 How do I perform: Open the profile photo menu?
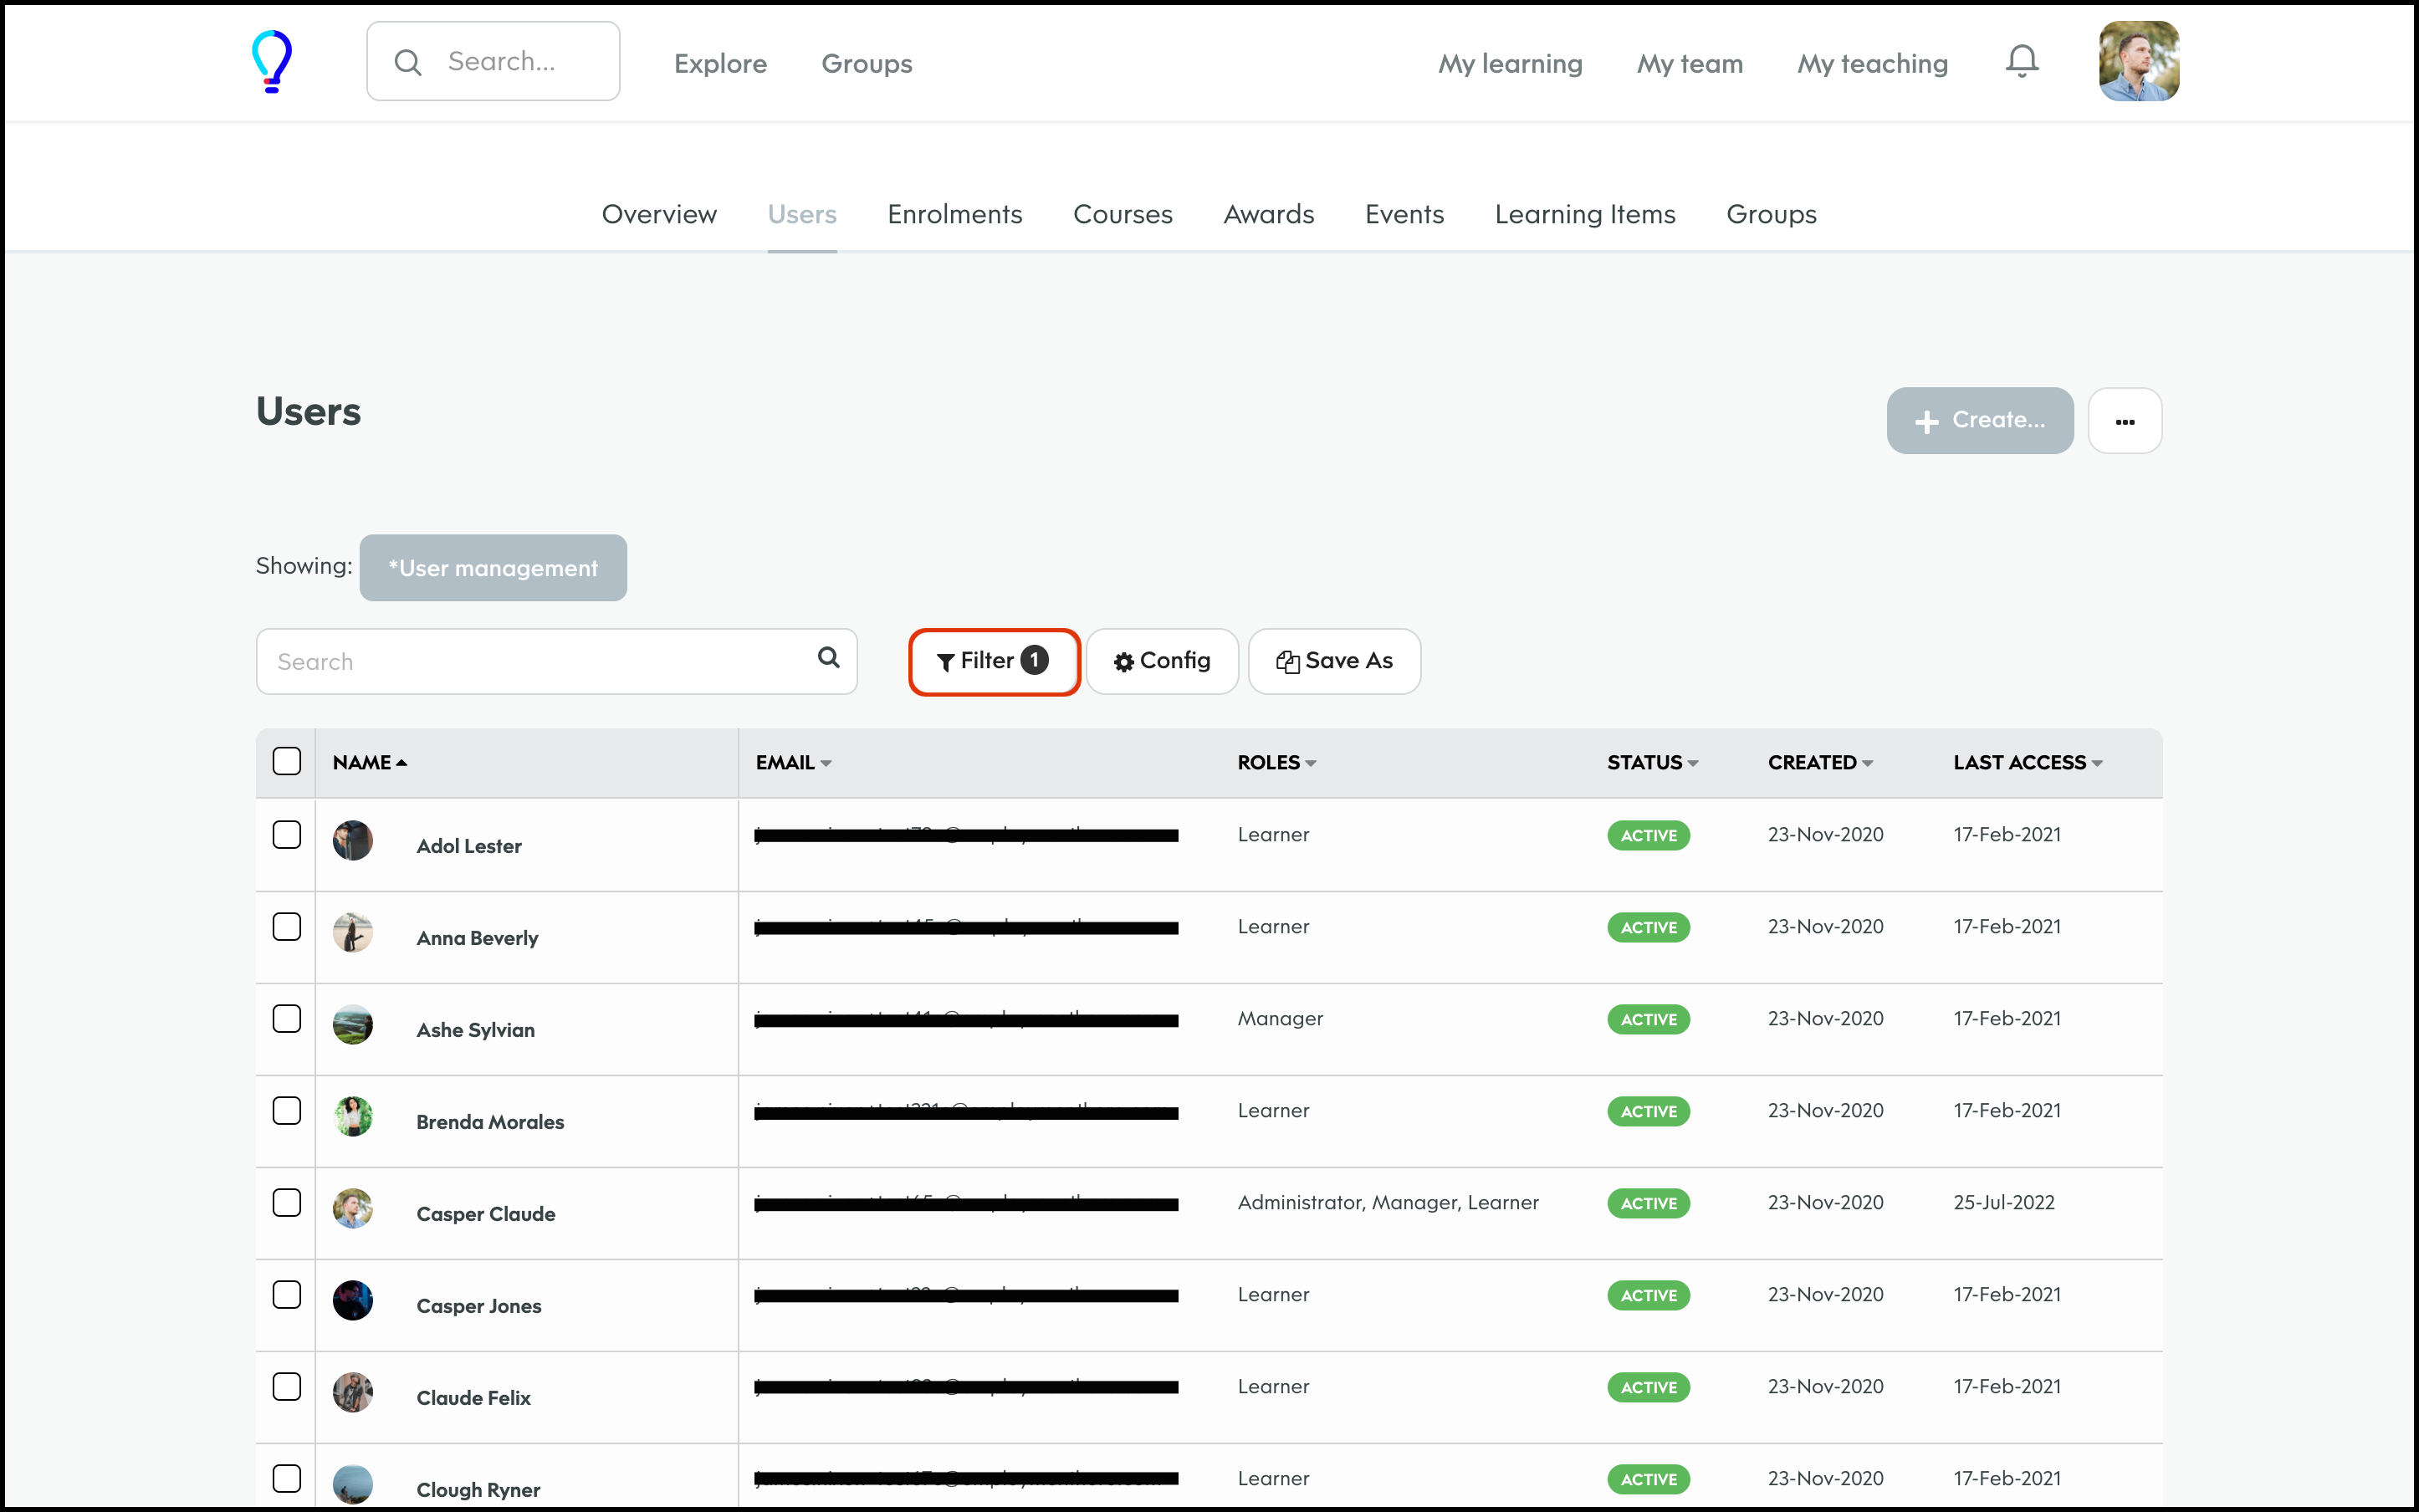(x=2138, y=62)
